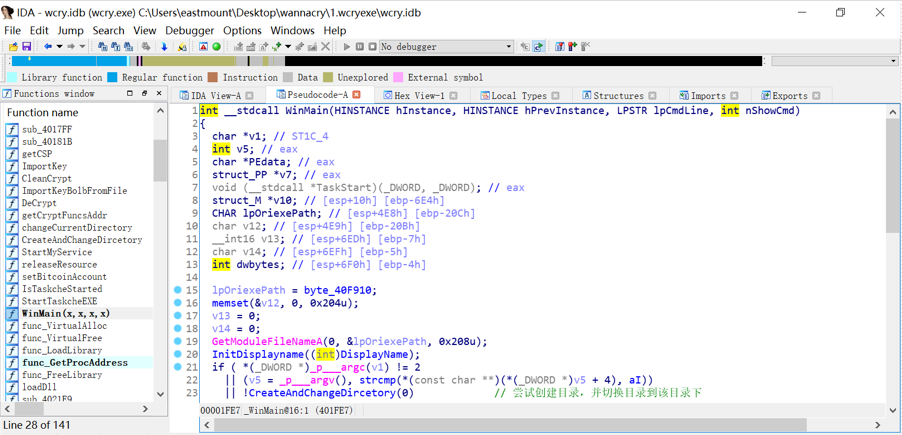The height and width of the screenshot is (435, 902).
Task: Click CreateAndChangeDircetory call on line 23
Action: (324, 392)
